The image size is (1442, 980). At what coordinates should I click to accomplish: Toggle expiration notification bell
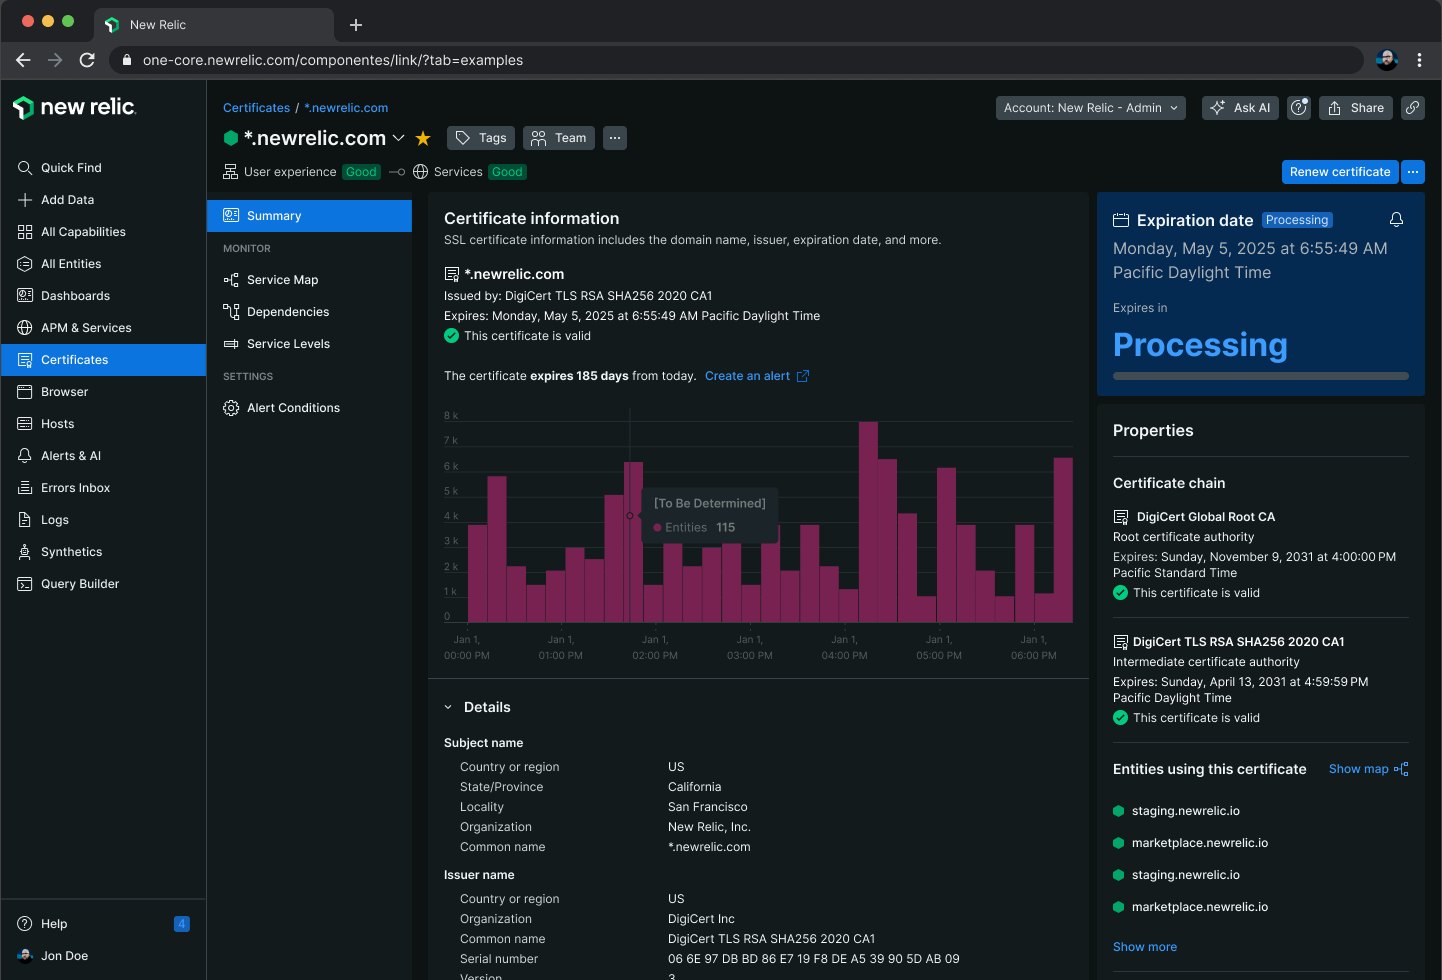pyautogui.click(x=1397, y=220)
